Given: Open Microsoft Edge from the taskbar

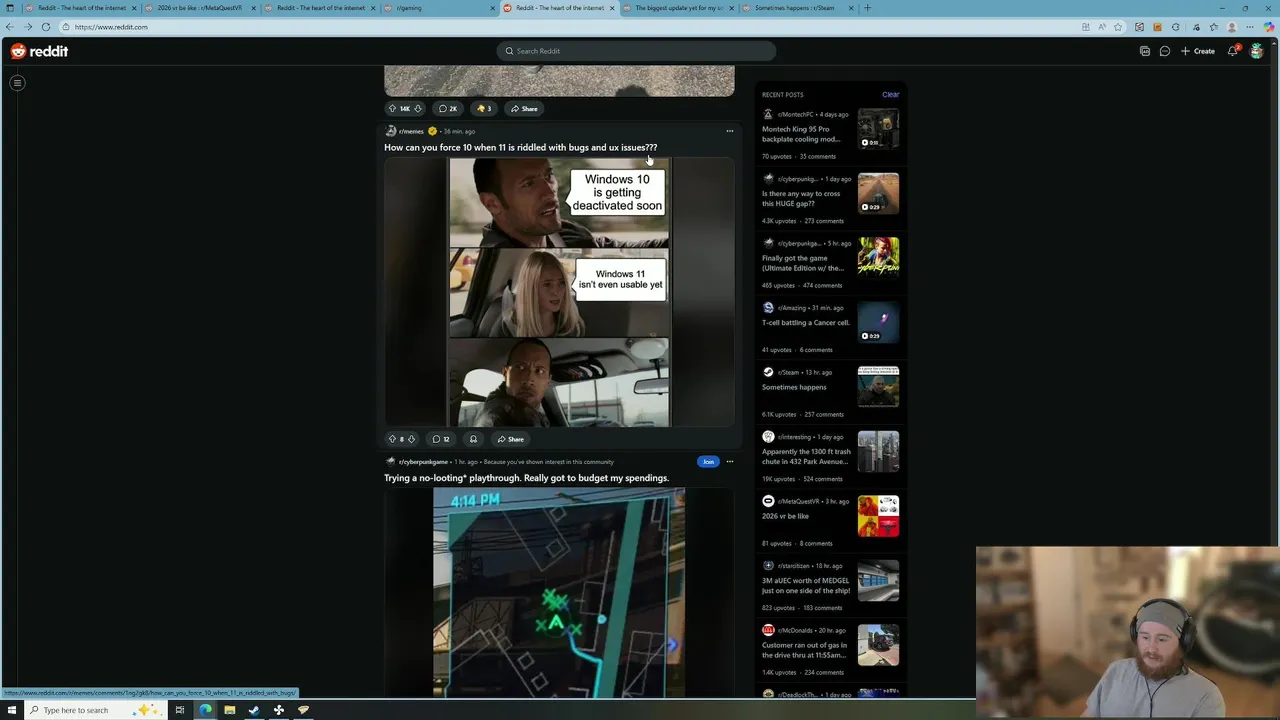Looking at the screenshot, I should click(x=205, y=710).
